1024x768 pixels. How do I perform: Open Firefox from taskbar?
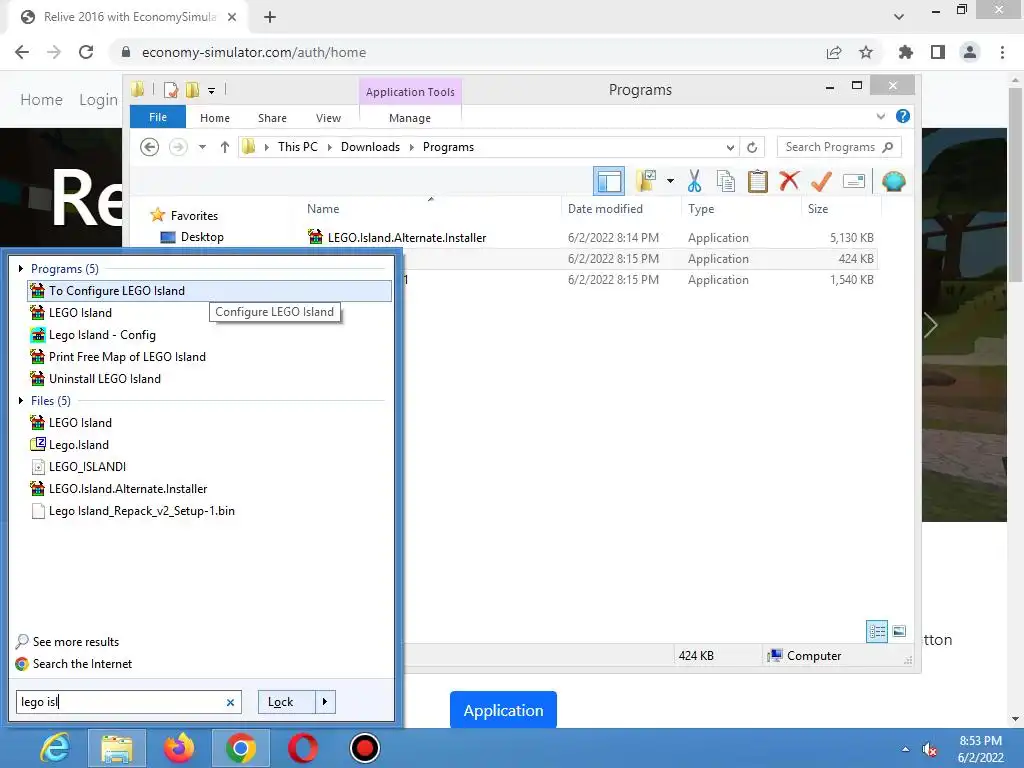[179, 748]
